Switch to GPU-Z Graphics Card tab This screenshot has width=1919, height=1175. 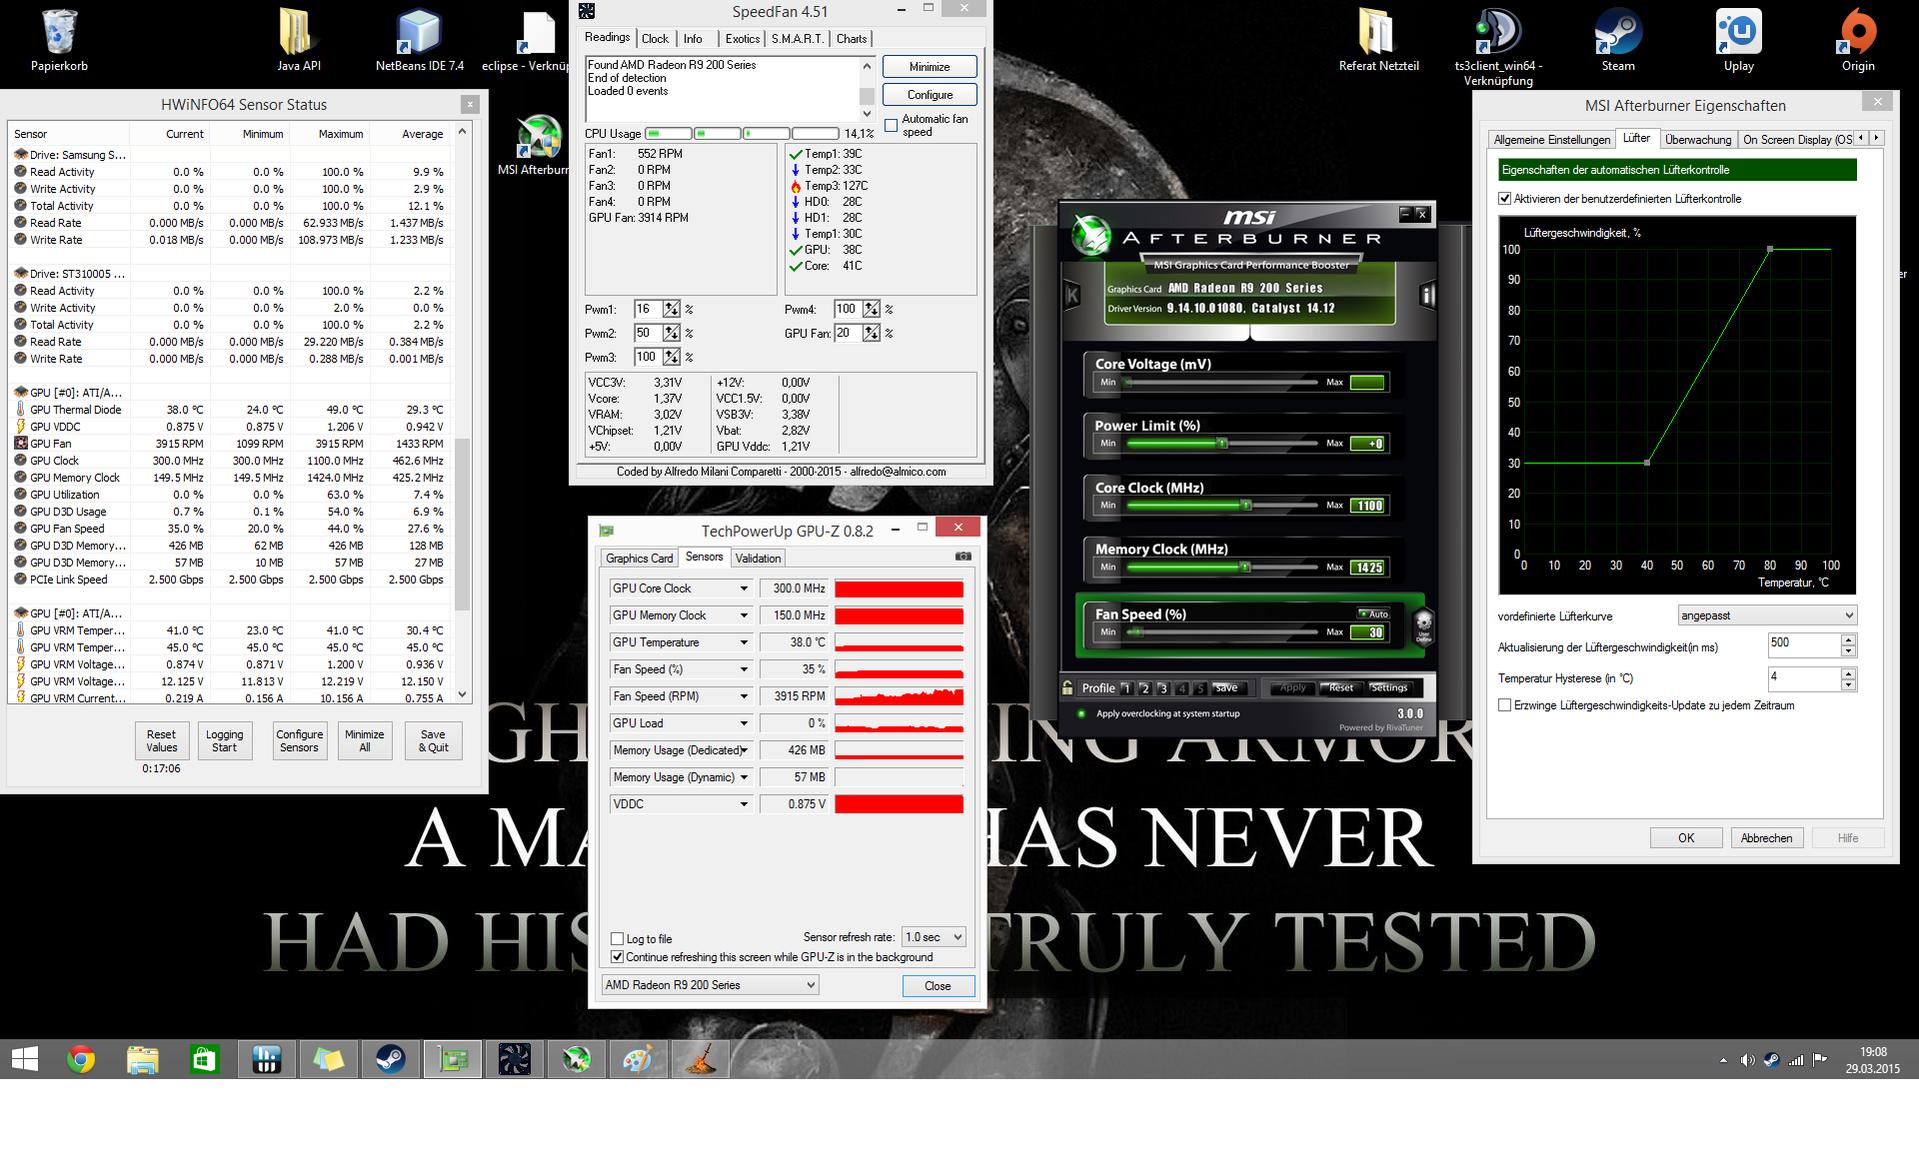(x=639, y=558)
